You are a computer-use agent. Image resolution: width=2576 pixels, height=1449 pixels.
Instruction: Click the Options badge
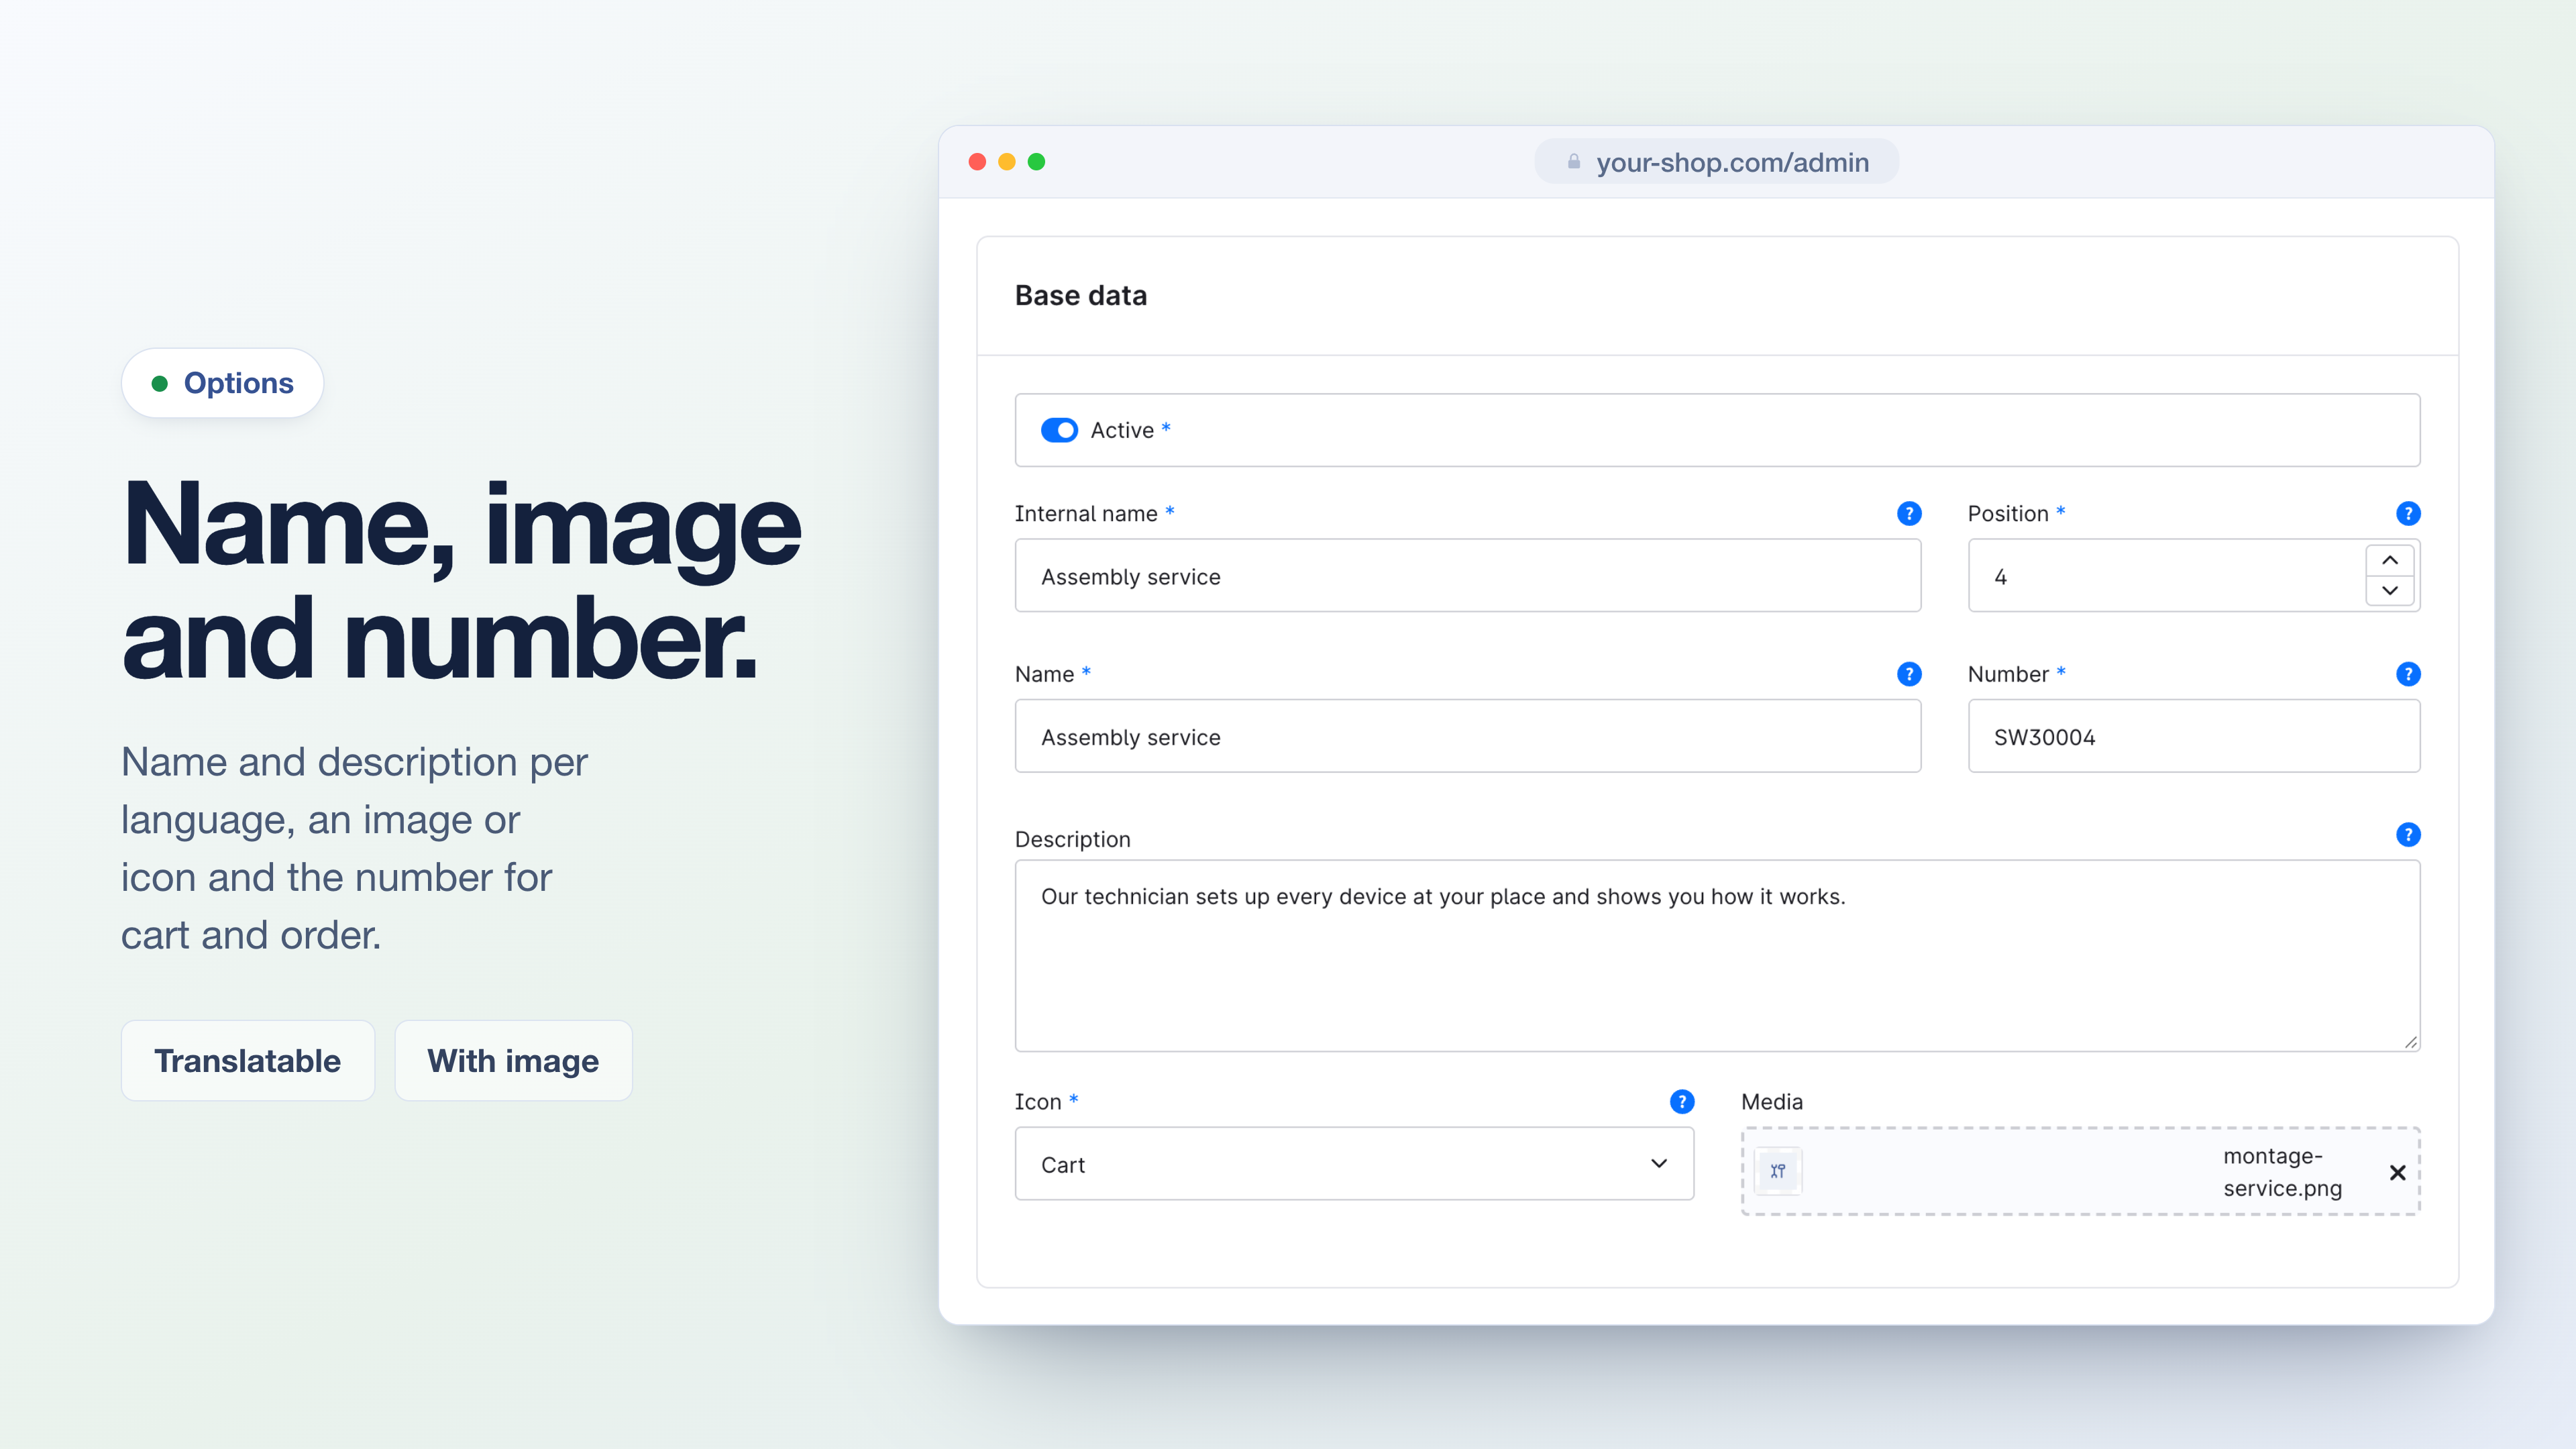(222, 383)
